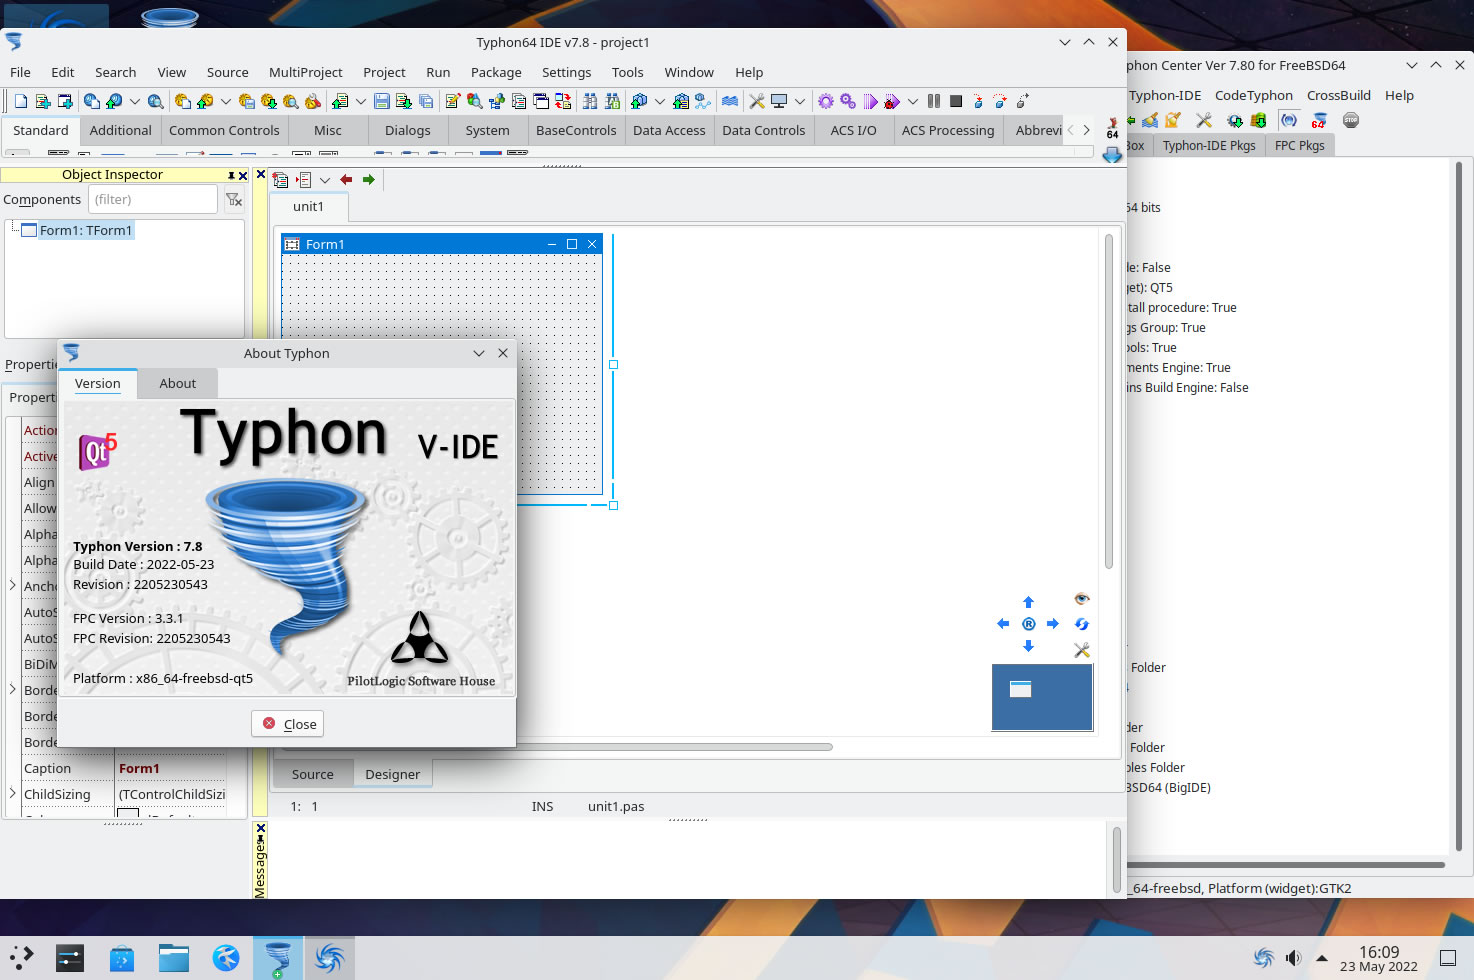Open the MultiProject menu

click(x=305, y=72)
